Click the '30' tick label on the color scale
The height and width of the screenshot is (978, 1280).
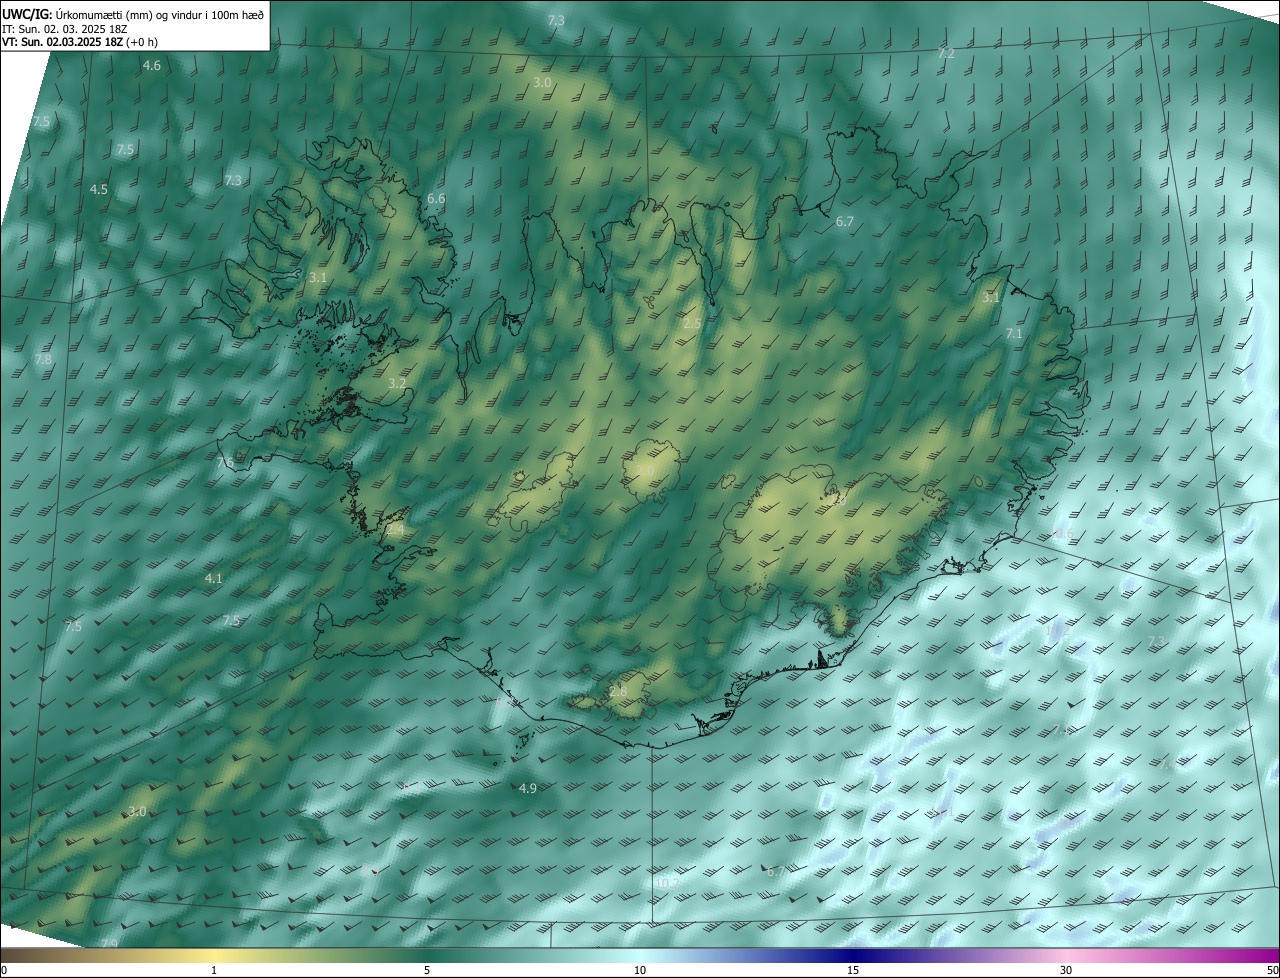[1066, 971]
